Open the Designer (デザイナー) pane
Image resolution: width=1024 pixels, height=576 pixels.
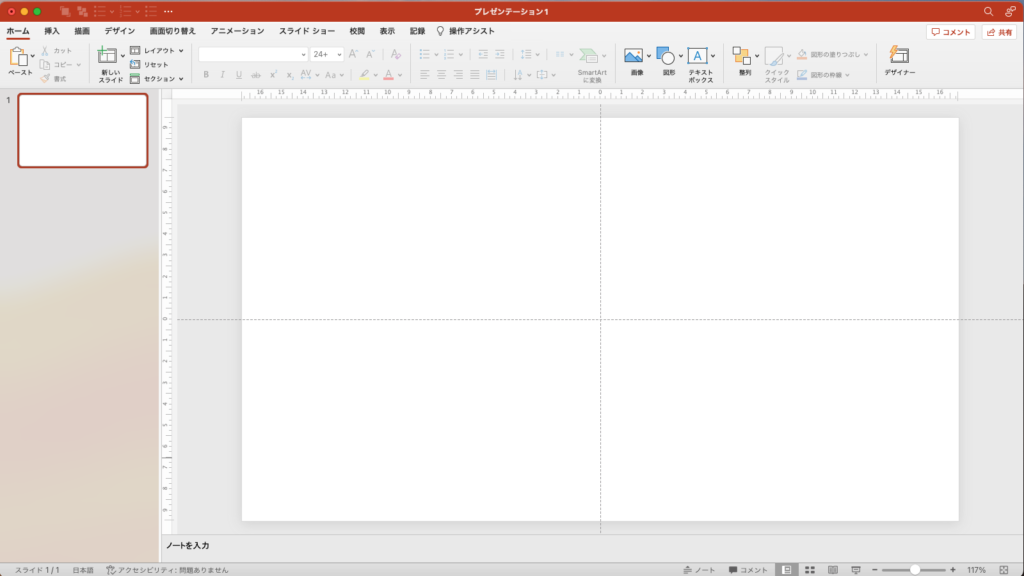tap(899, 57)
